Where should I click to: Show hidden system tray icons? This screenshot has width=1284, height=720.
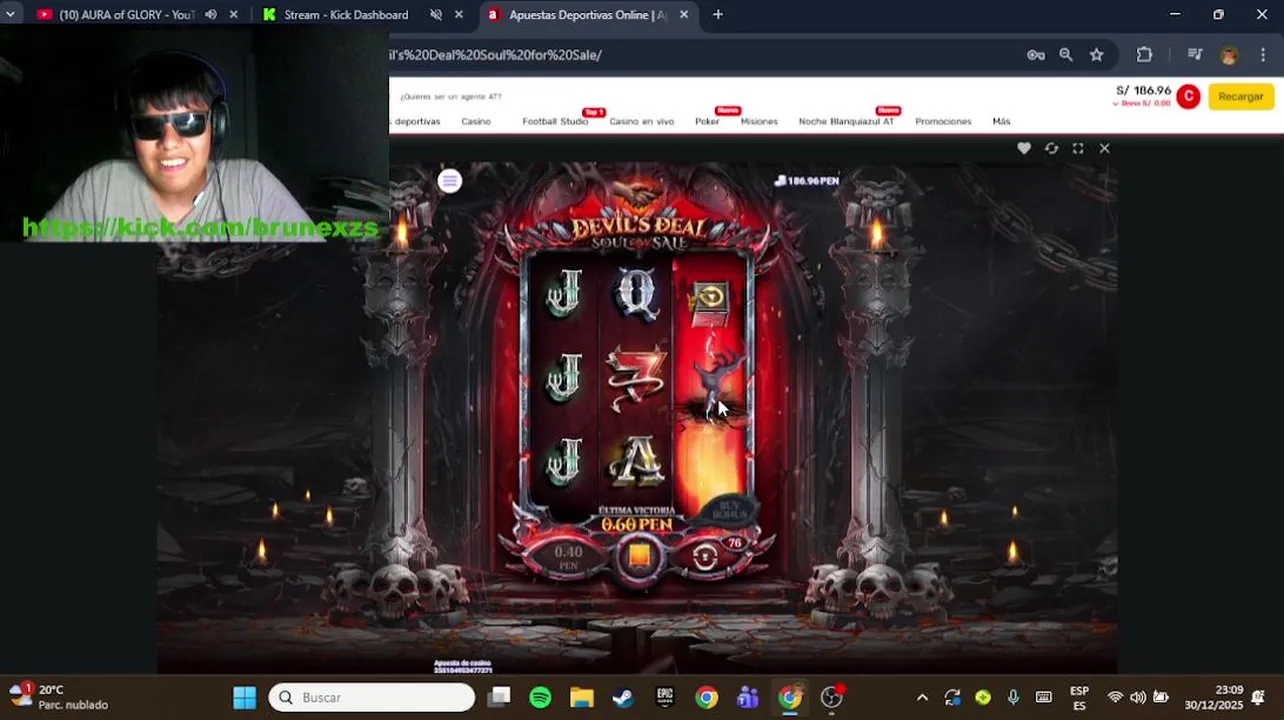922,697
